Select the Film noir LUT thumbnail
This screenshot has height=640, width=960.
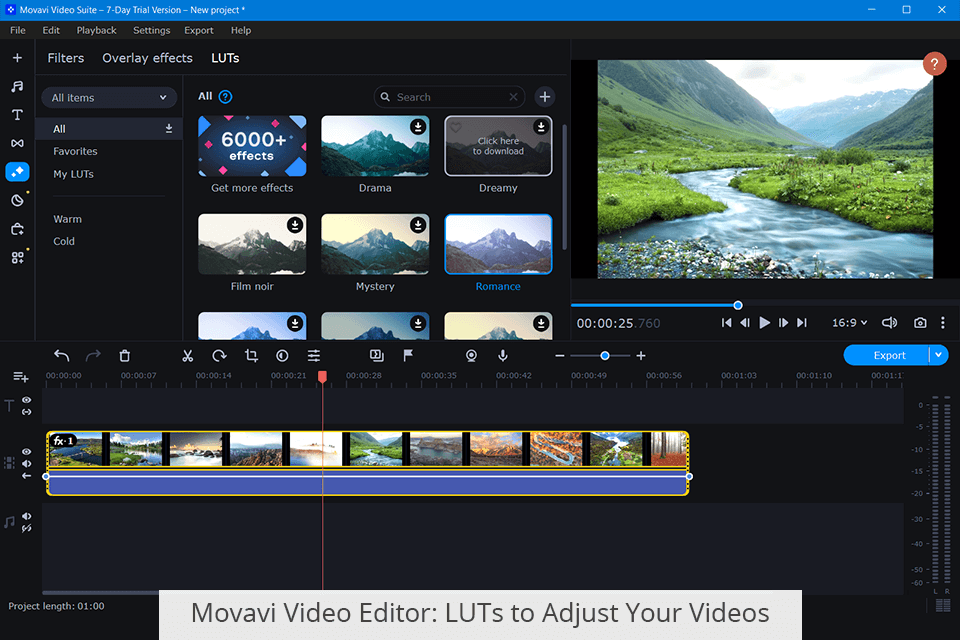252,244
